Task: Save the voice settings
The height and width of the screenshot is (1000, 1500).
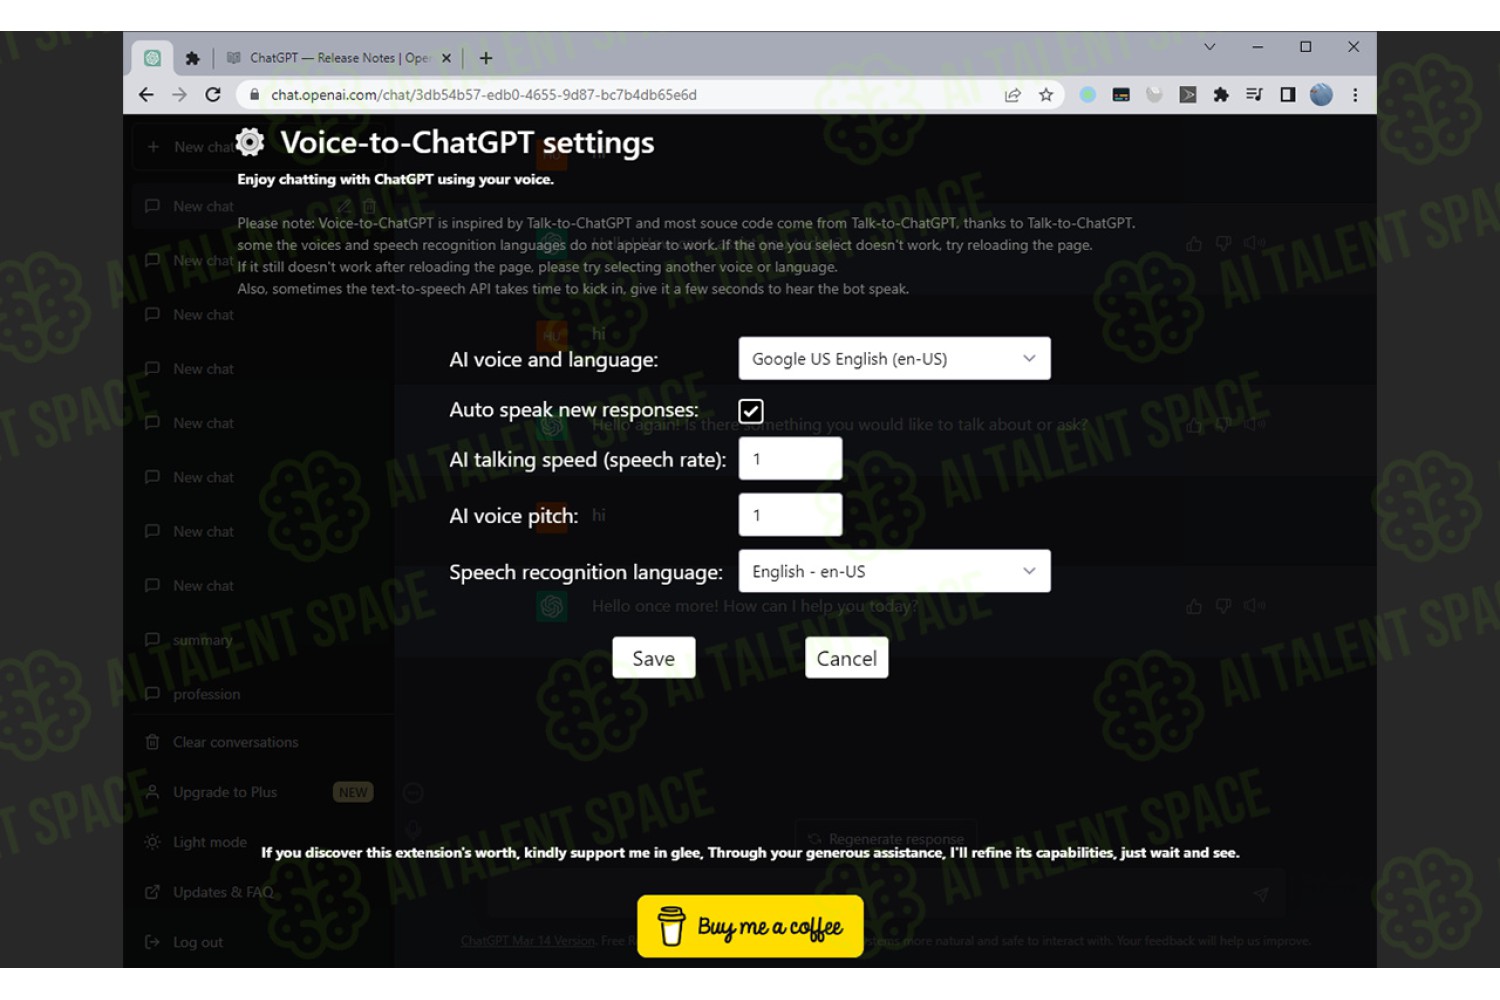Action: [654, 658]
